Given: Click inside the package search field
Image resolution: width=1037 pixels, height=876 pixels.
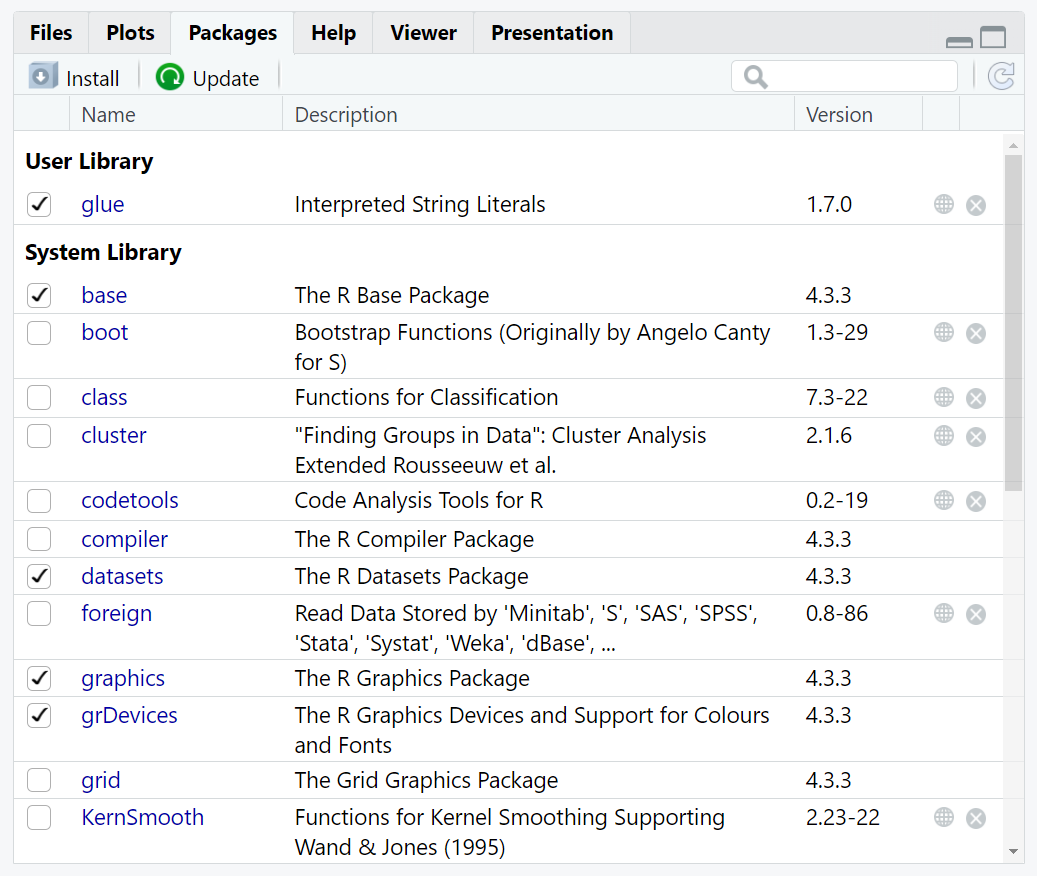Looking at the screenshot, I should [855, 76].
